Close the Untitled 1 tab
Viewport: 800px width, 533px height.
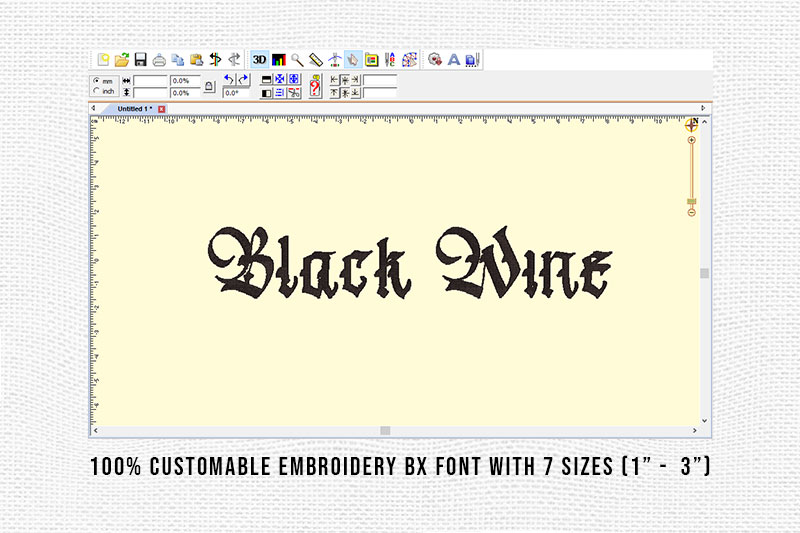[x=162, y=109]
